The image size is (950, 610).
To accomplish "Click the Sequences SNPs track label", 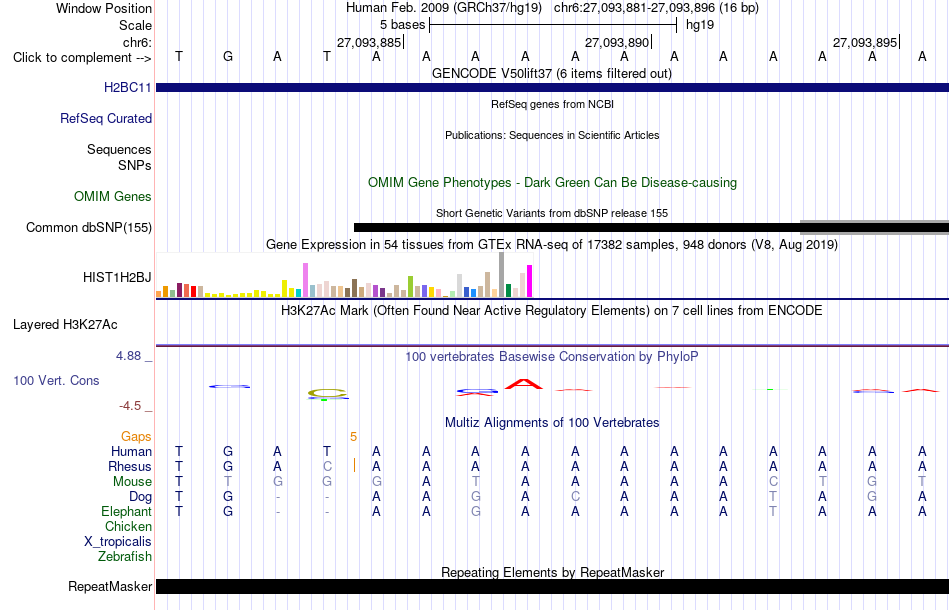I will click(119, 157).
